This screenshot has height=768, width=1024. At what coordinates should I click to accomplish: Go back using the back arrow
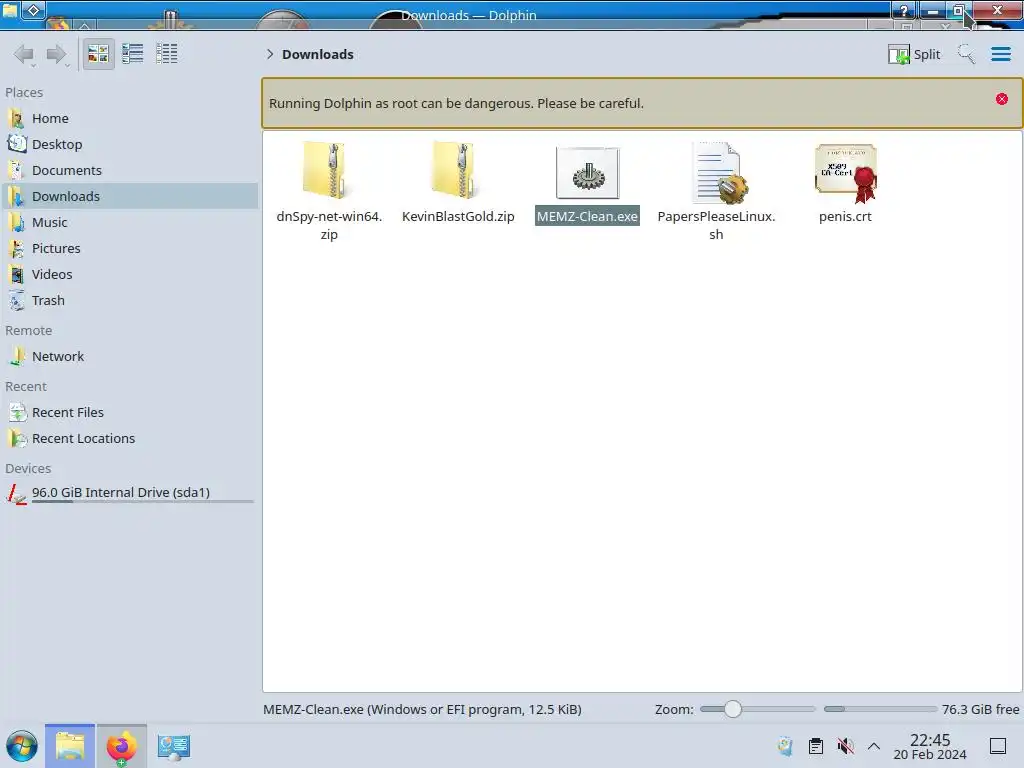(x=24, y=54)
